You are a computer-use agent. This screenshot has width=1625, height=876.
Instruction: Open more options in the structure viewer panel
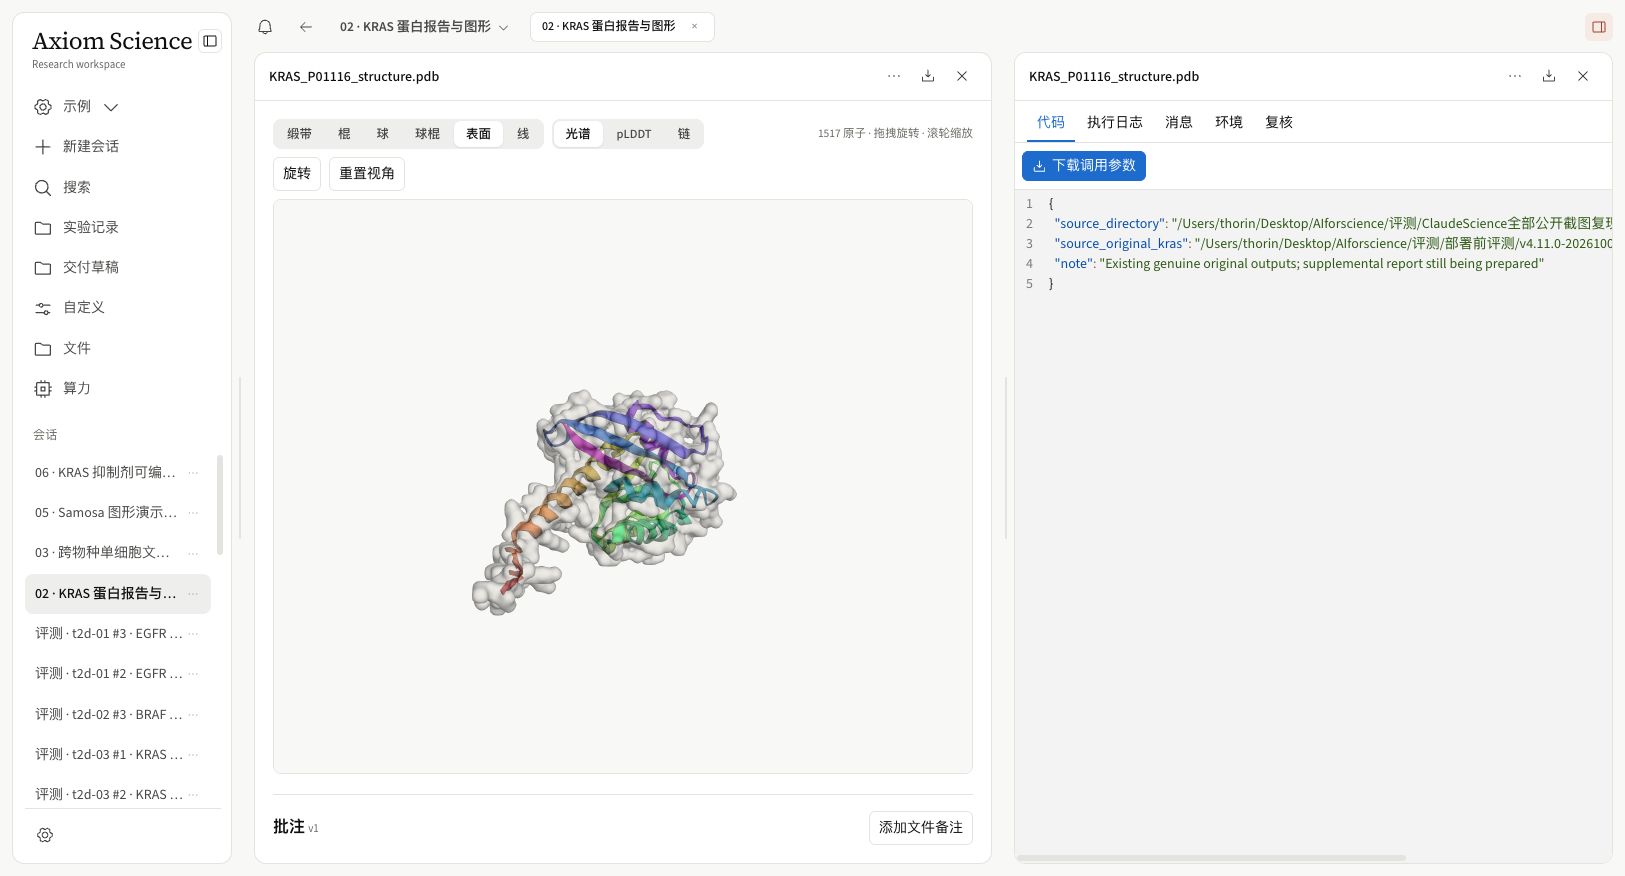coord(894,76)
